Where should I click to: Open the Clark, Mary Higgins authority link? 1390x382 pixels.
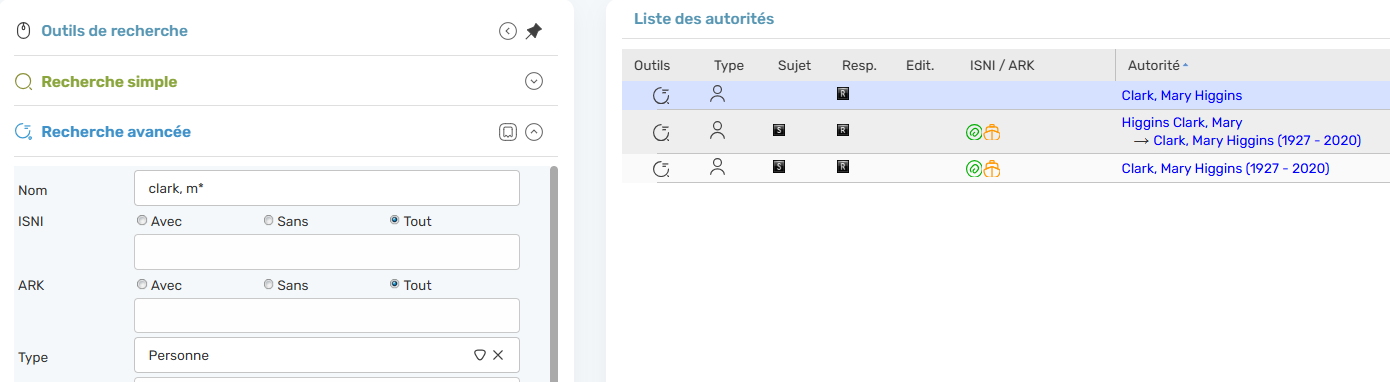[1182, 96]
